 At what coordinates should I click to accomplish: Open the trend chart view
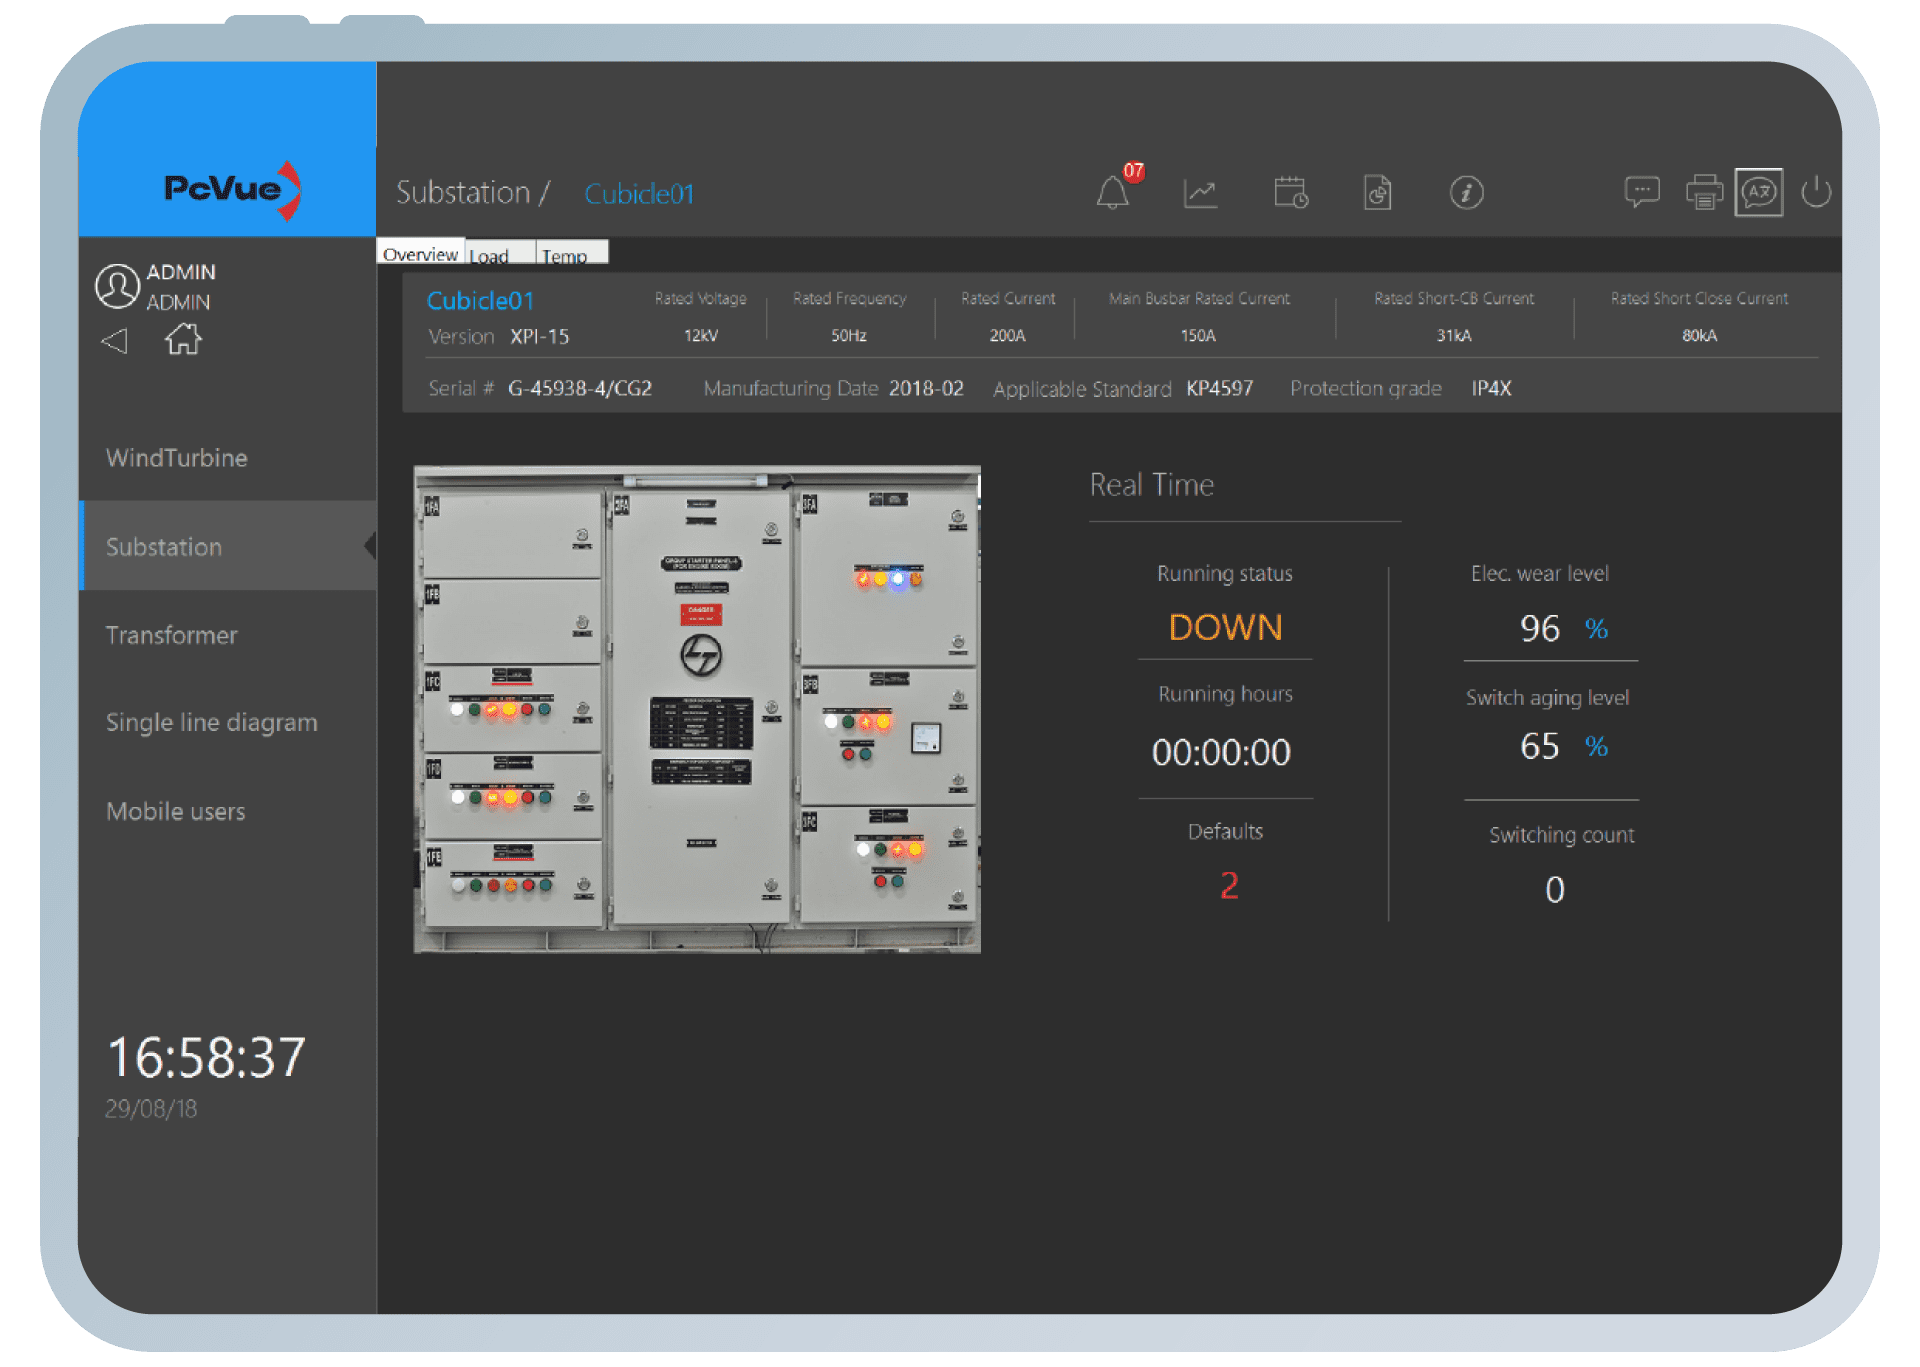(1200, 193)
